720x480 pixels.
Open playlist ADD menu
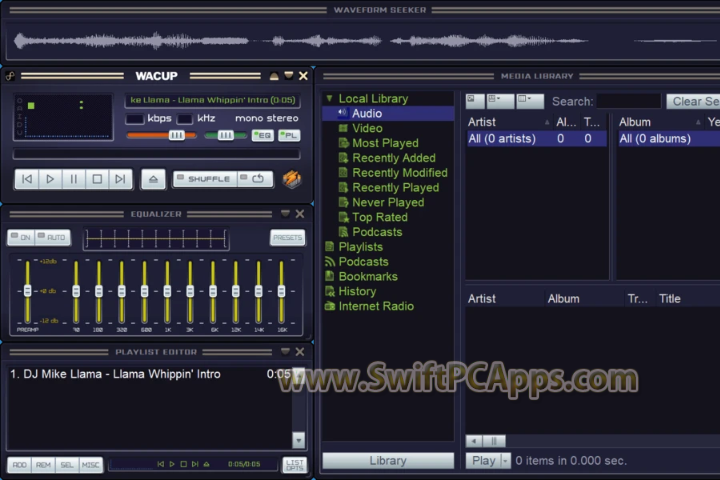(x=19, y=465)
